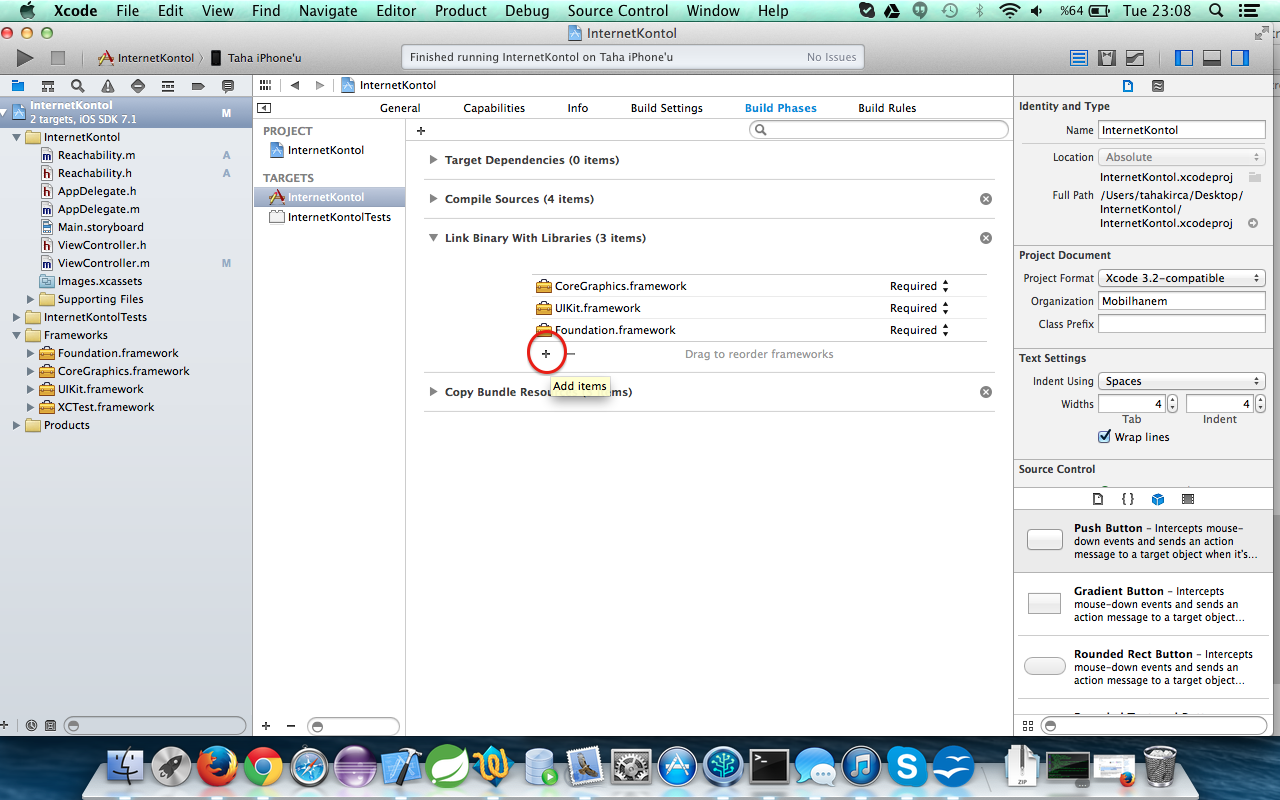Open Terminal from the Dock

(769, 767)
